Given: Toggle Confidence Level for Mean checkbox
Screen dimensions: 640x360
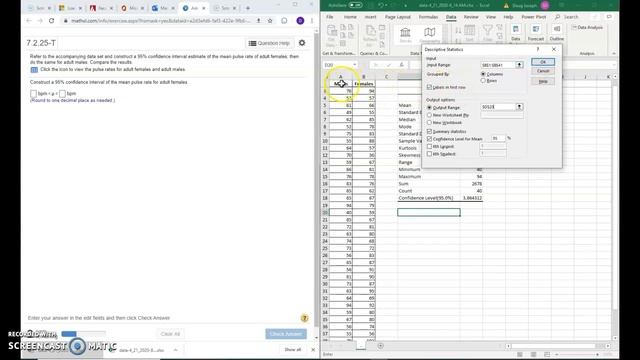Looking at the screenshot, I should [x=429, y=139].
